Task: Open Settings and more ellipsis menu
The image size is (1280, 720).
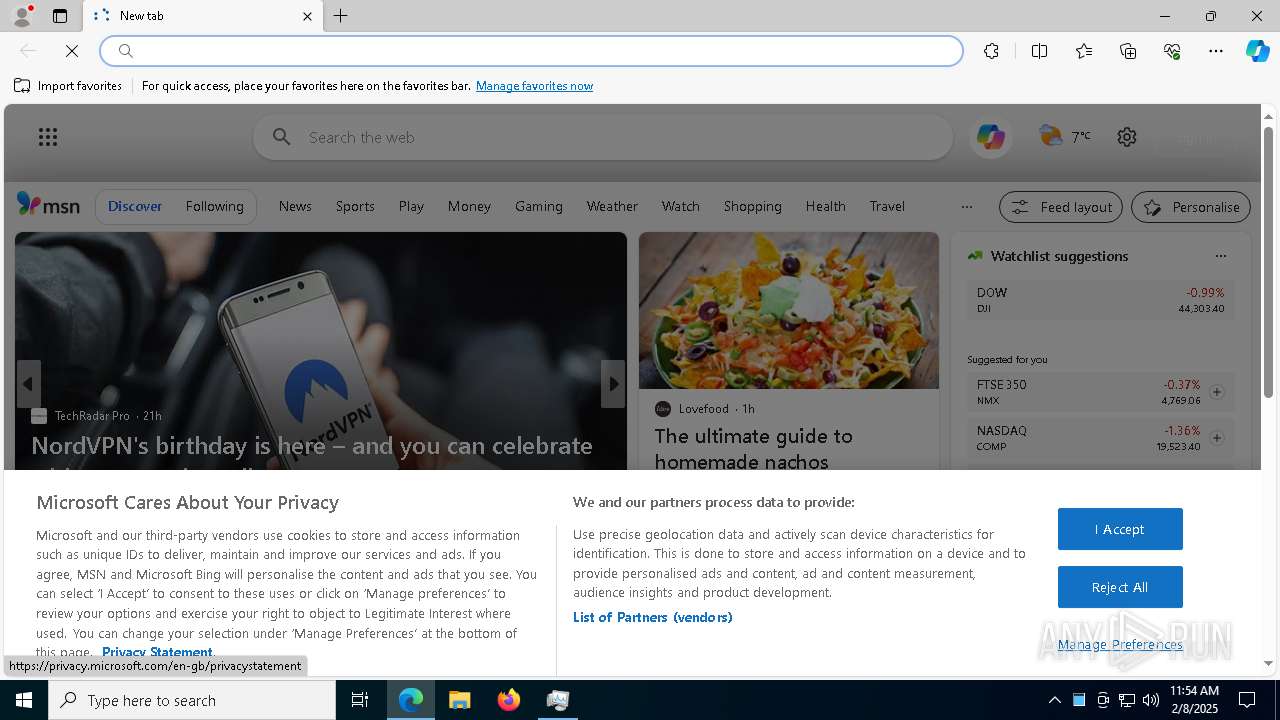Action: pos(1216,51)
